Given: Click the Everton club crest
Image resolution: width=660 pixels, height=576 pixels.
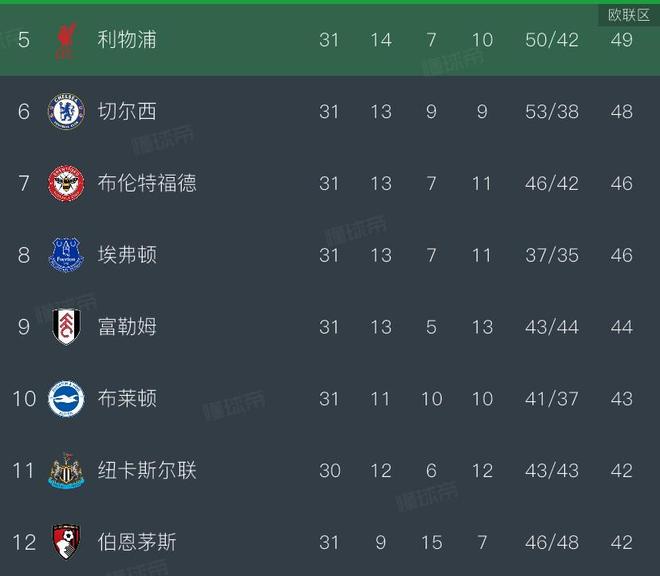Looking at the screenshot, I should [67, 256].
